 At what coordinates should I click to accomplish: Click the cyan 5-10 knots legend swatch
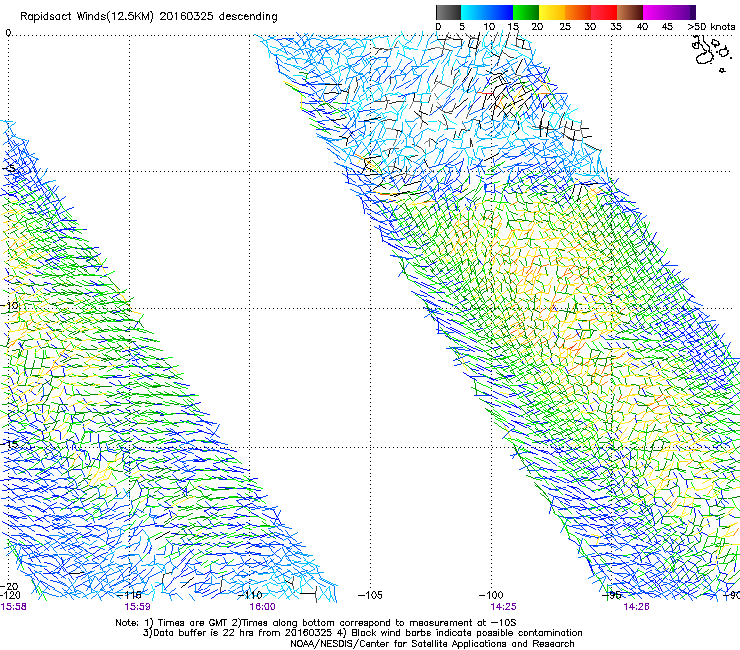point(474,12)
